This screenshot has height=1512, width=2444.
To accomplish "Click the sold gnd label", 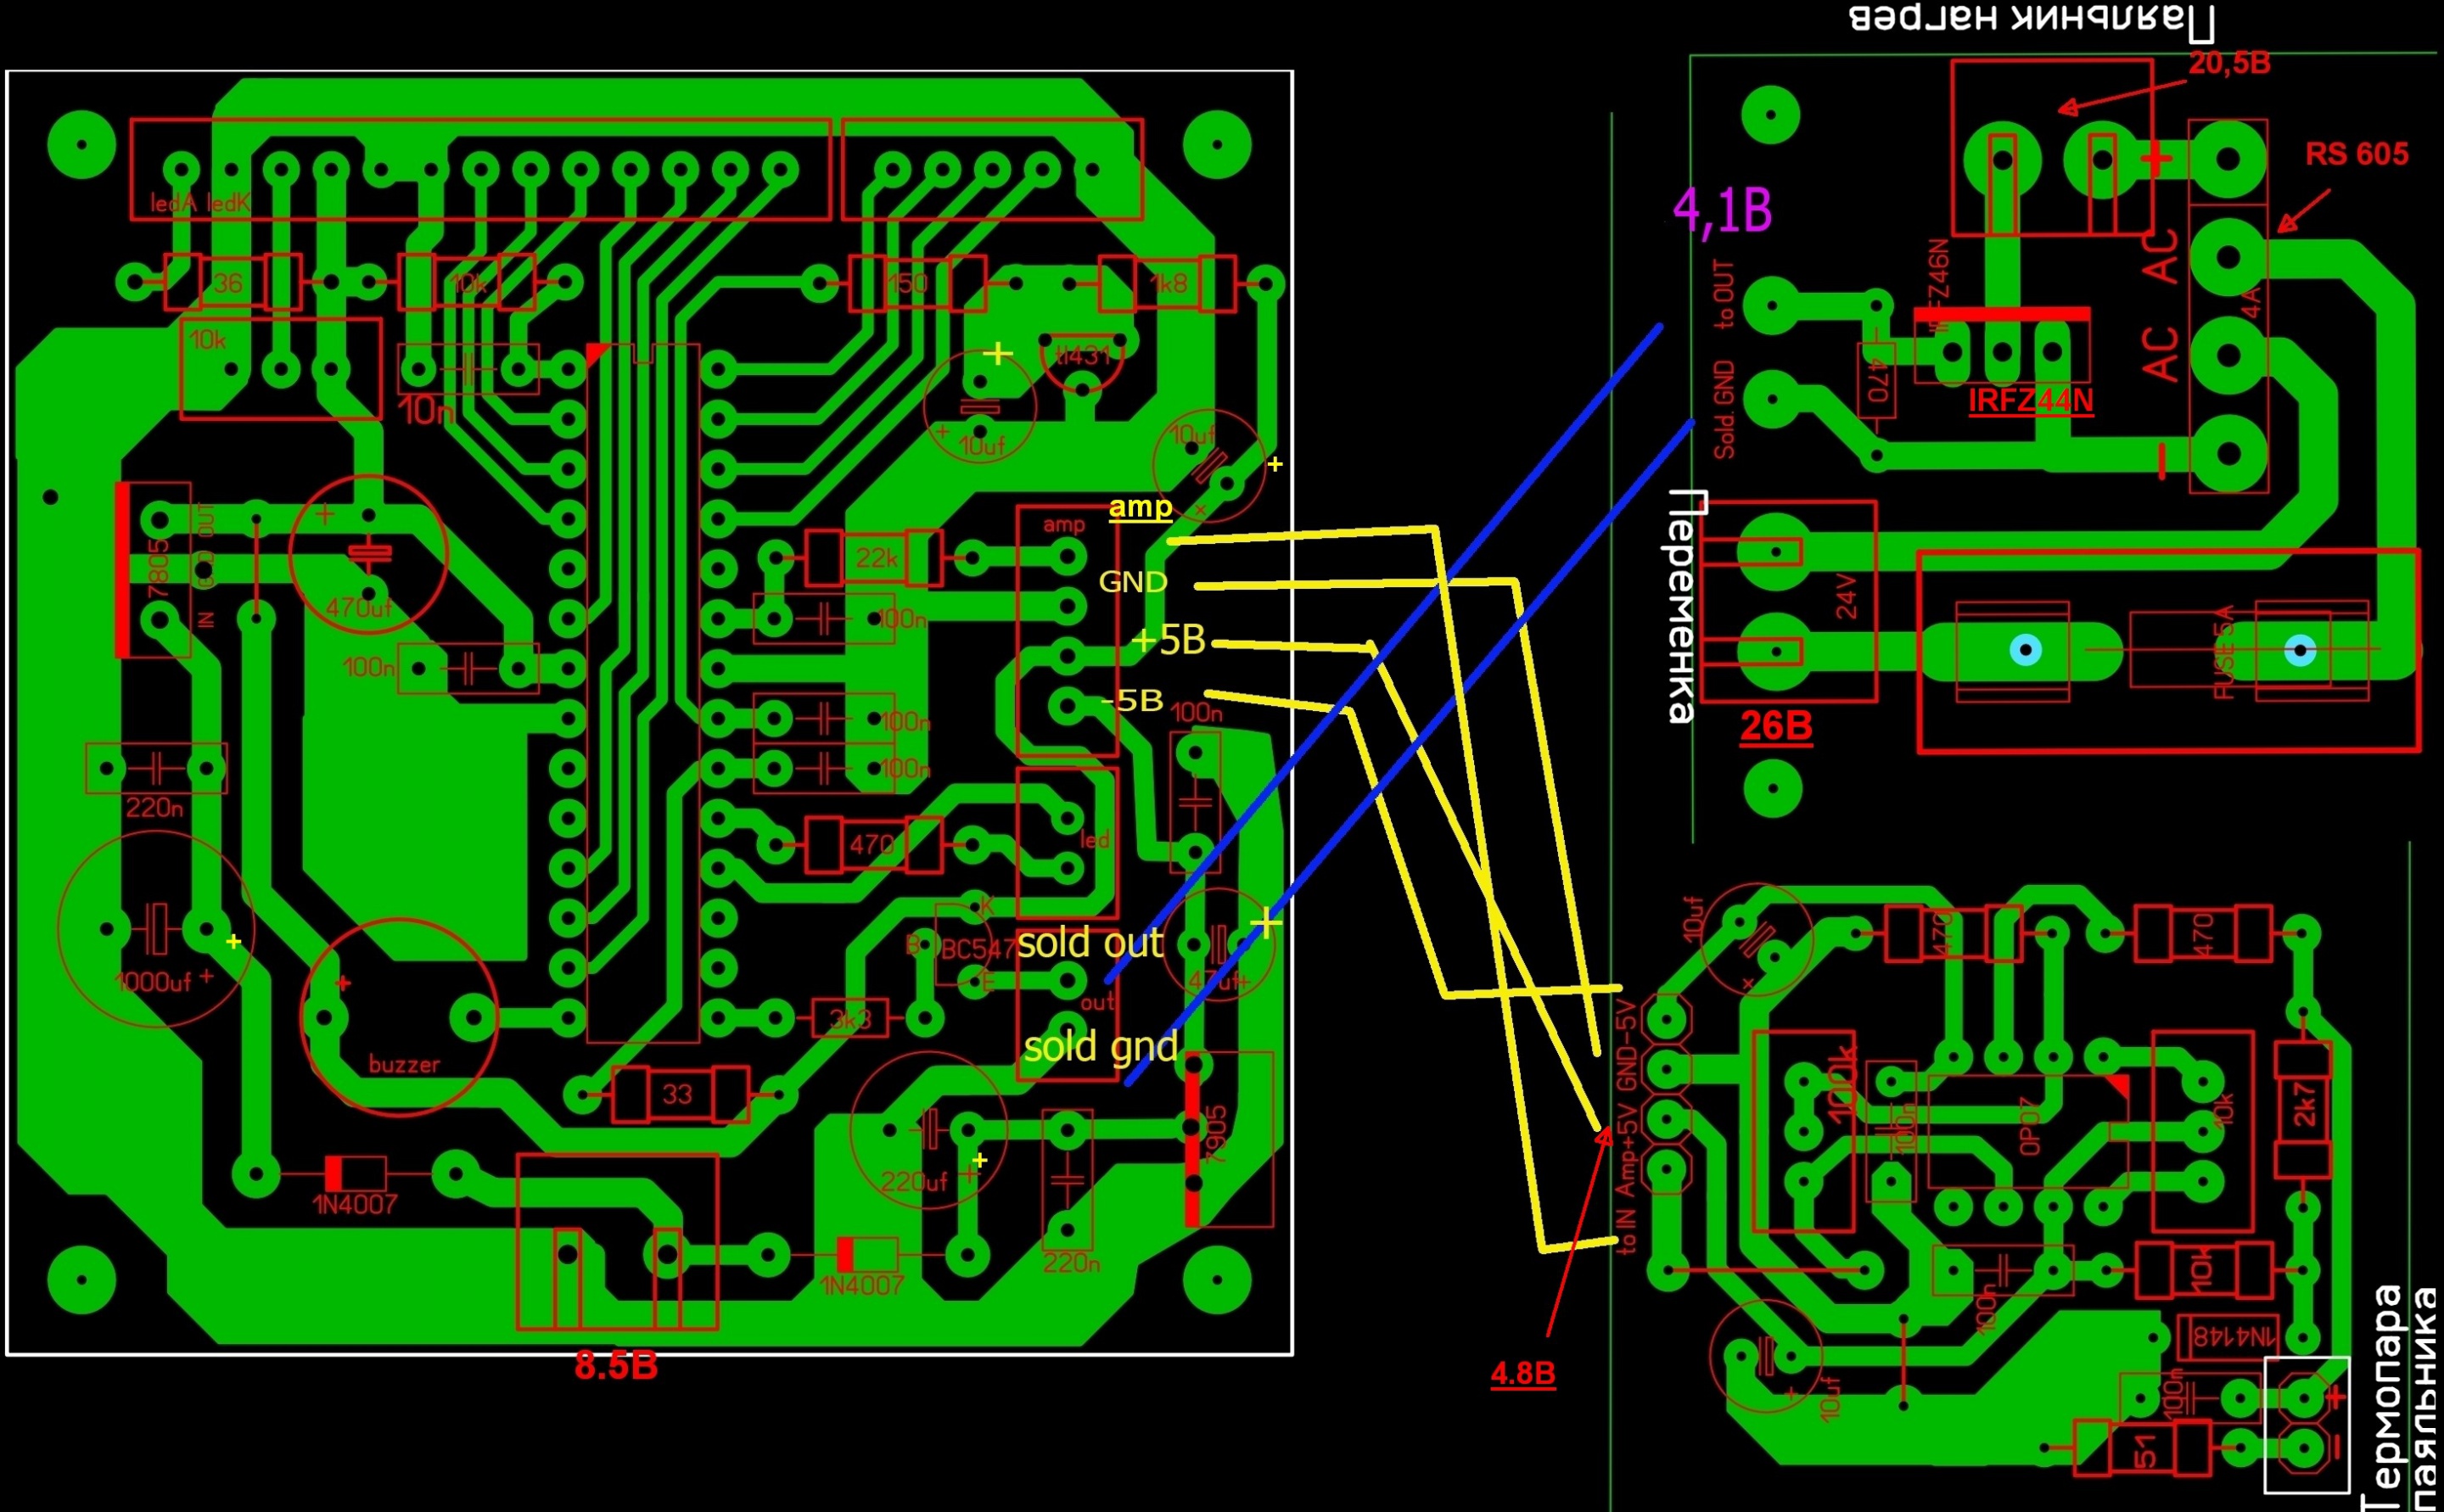I will click(x=1101, y=1047).
